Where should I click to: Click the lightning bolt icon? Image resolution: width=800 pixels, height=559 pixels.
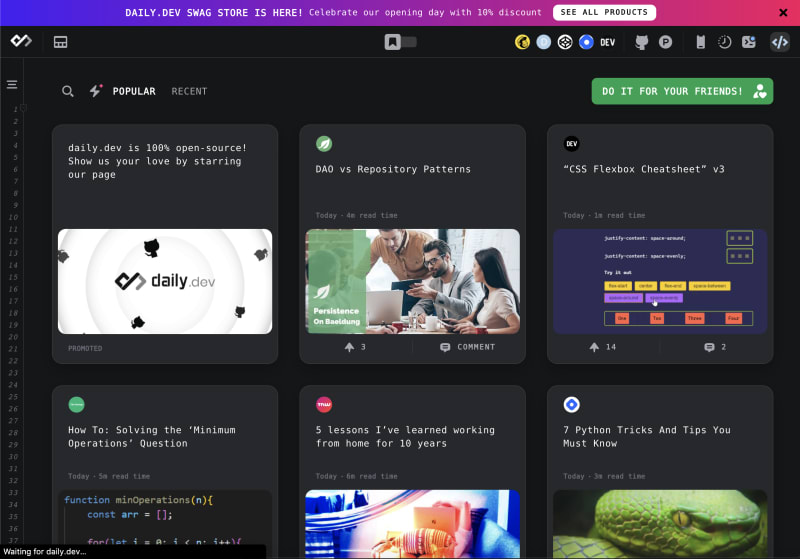(95, 91)
